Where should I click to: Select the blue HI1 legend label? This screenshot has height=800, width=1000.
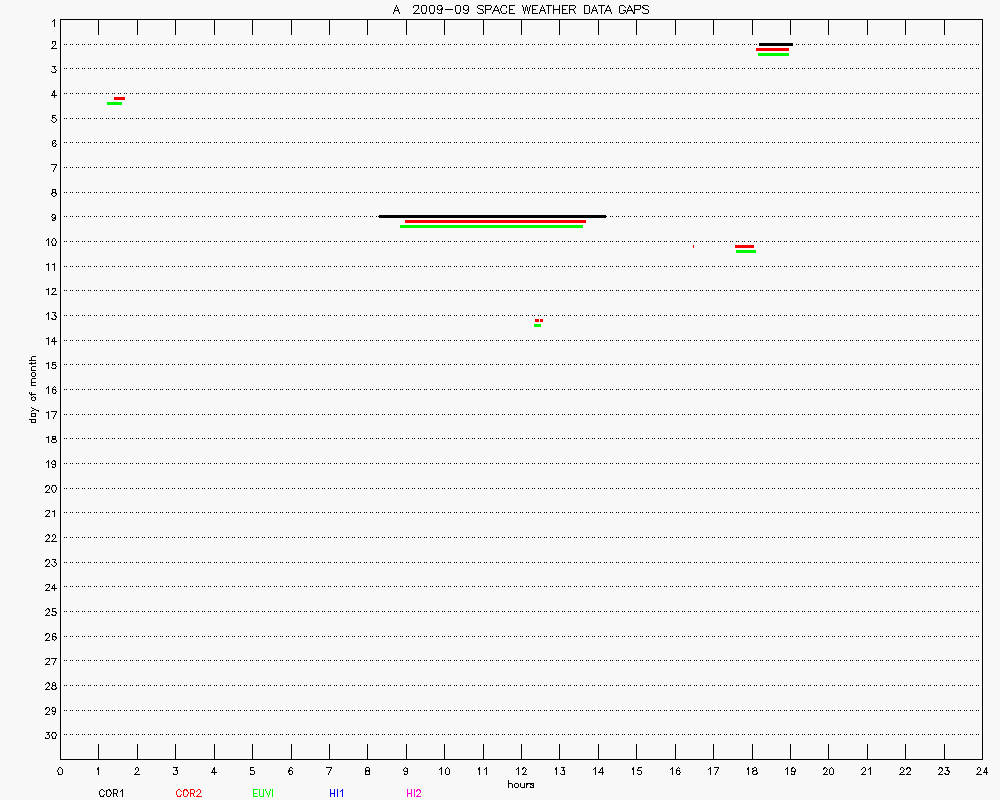(337, 793)
